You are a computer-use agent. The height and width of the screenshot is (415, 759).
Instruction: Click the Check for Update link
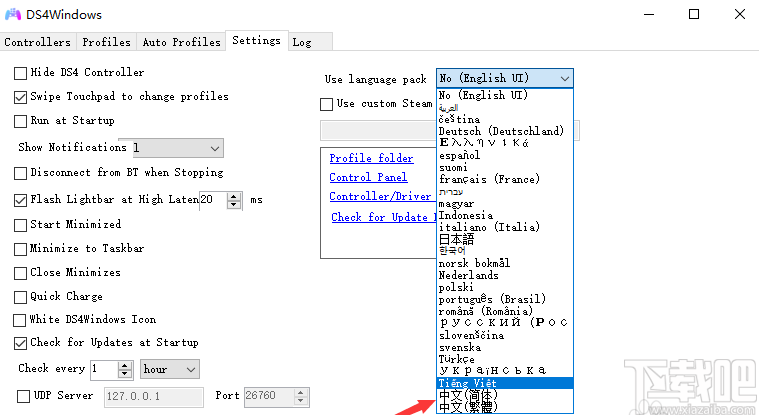pos(383,217)
